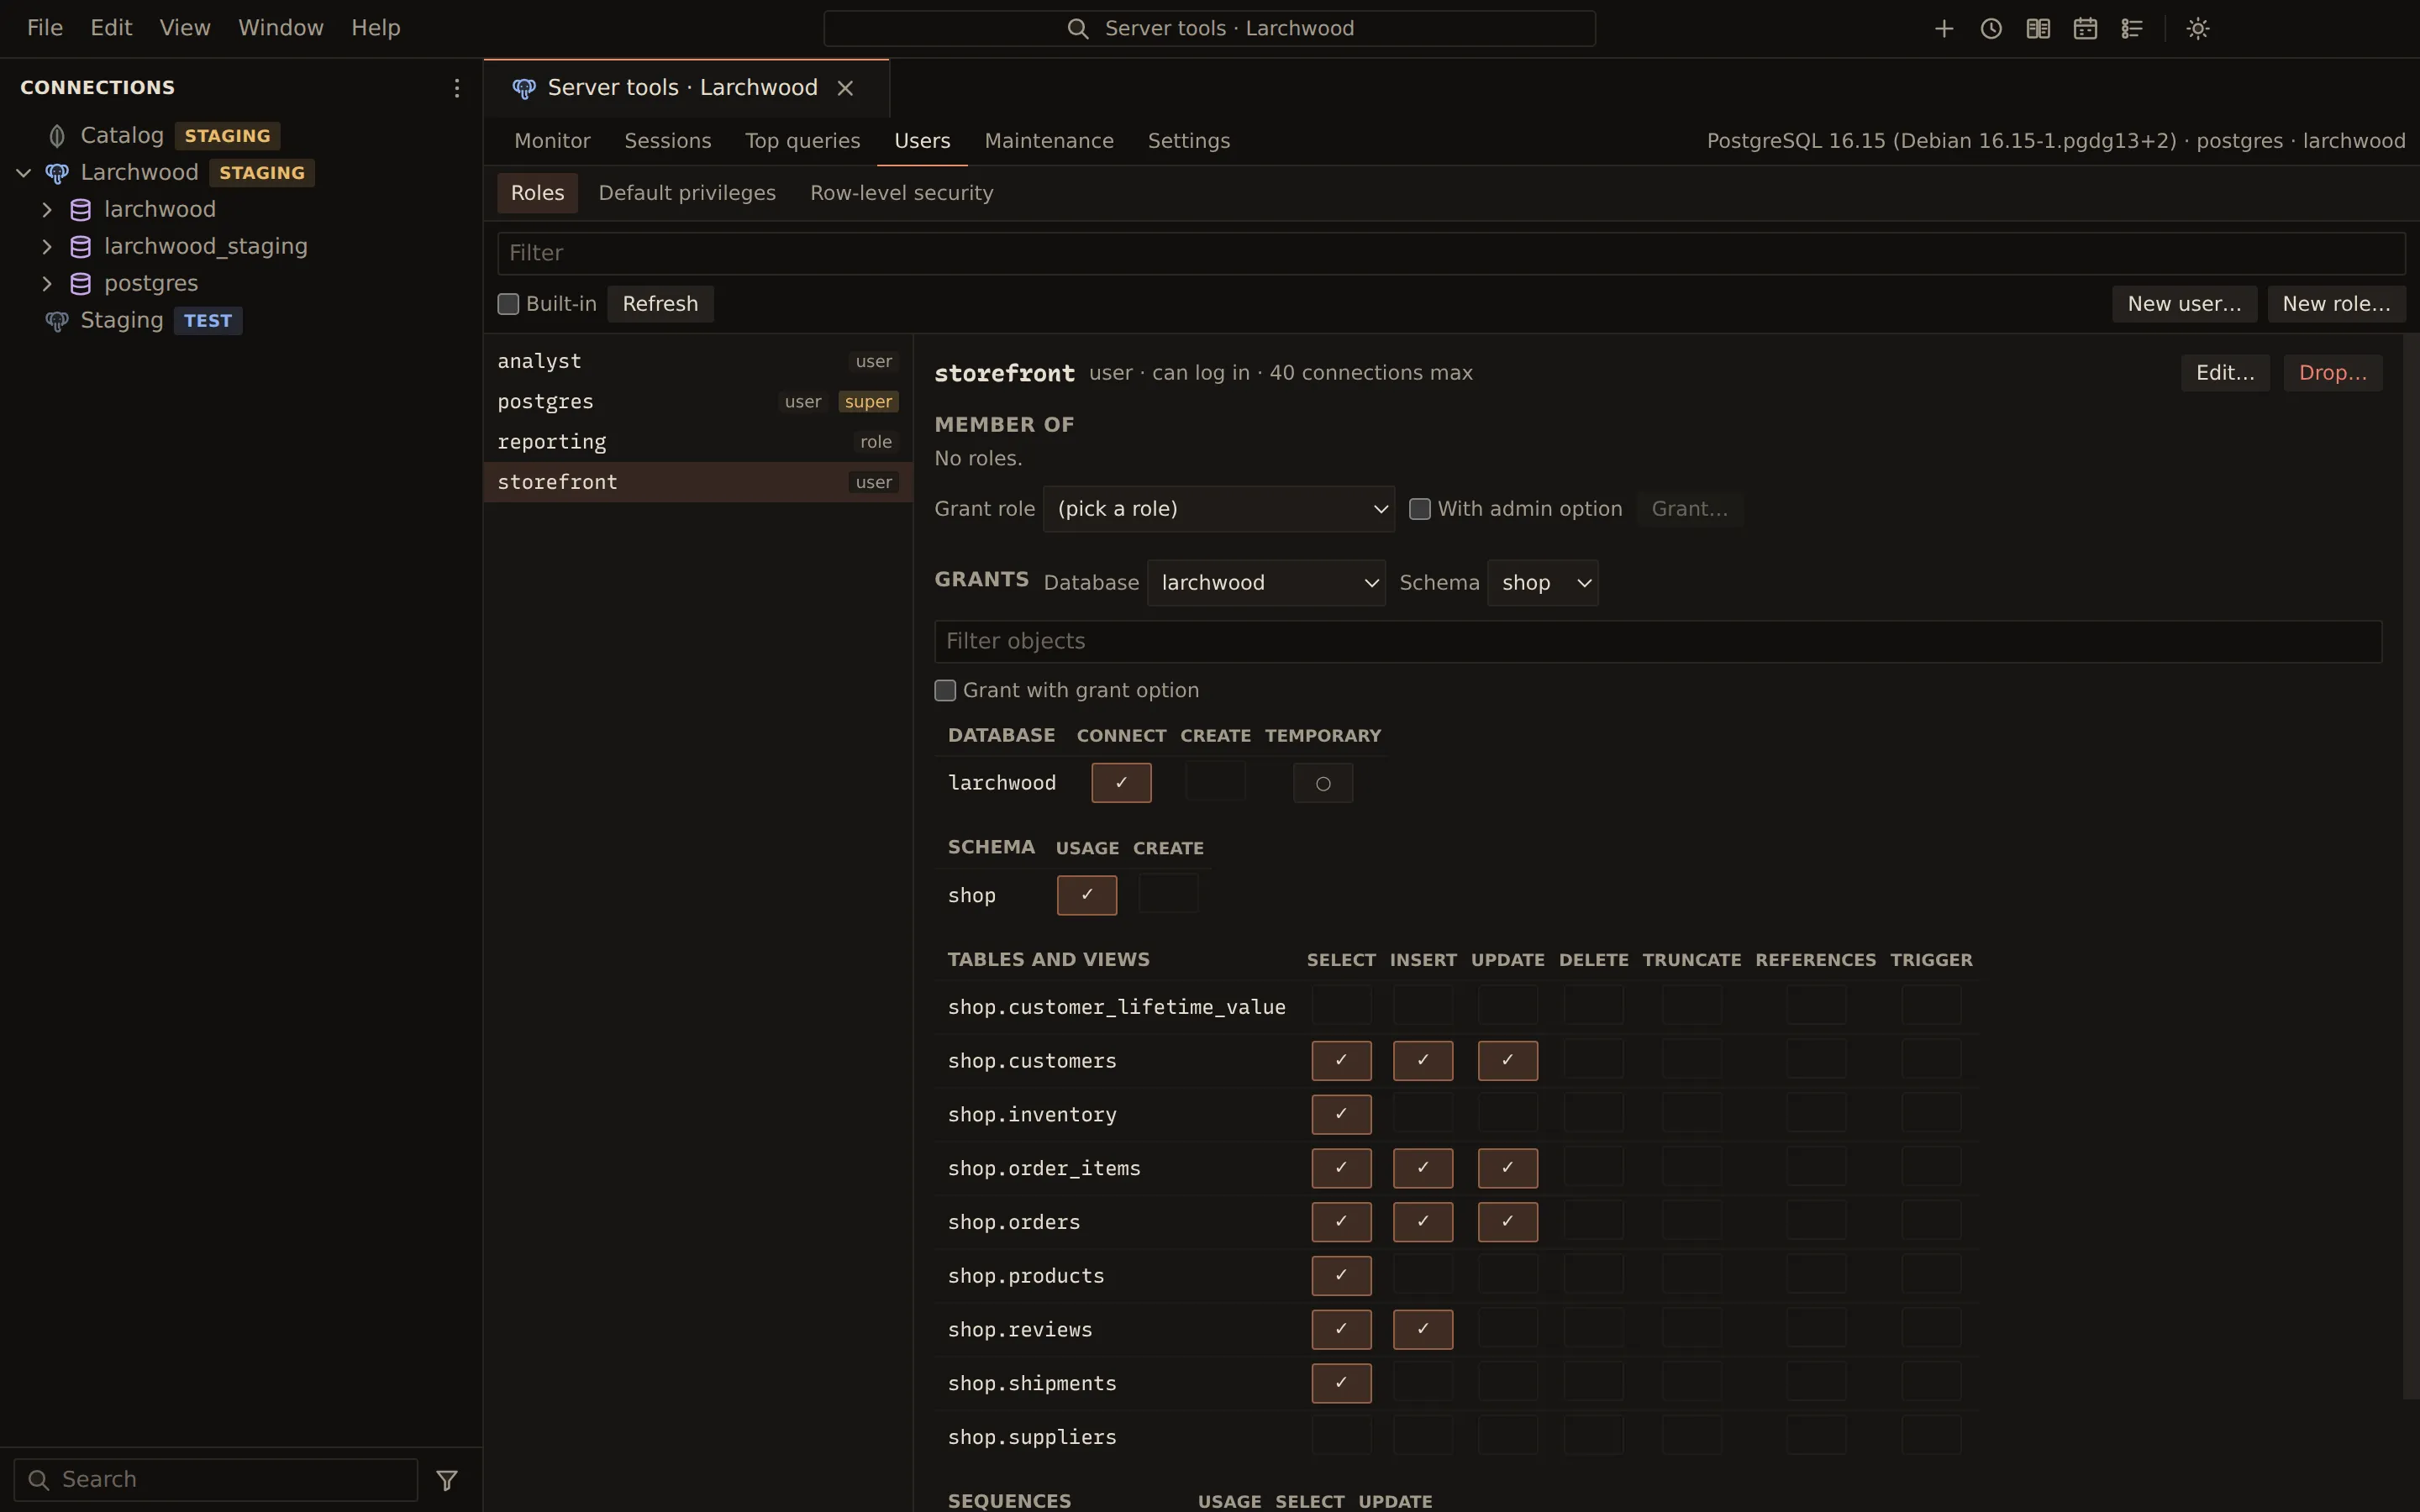The image size is (2420, 1512).
Task: Click the Staging connection elephant icon
Action: coord(57,320)
